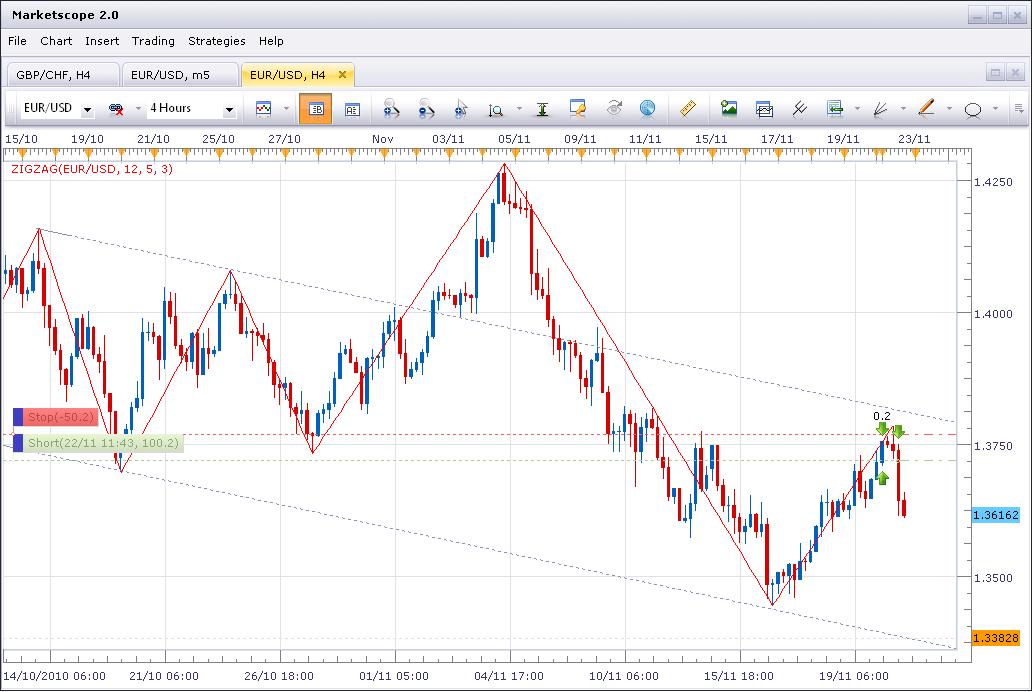1034x692 pixels.
Task: Toggle the greyed eye visibility icon
Action: (614, 108)
